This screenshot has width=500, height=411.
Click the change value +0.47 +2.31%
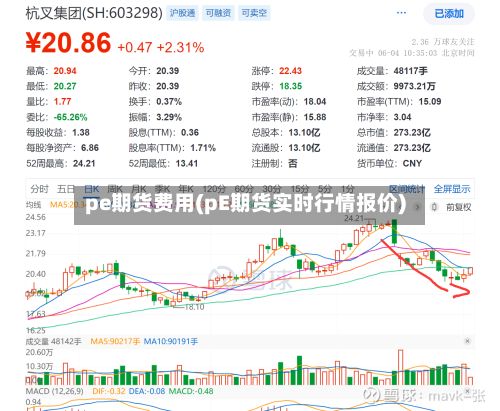(x=161, y=47)
